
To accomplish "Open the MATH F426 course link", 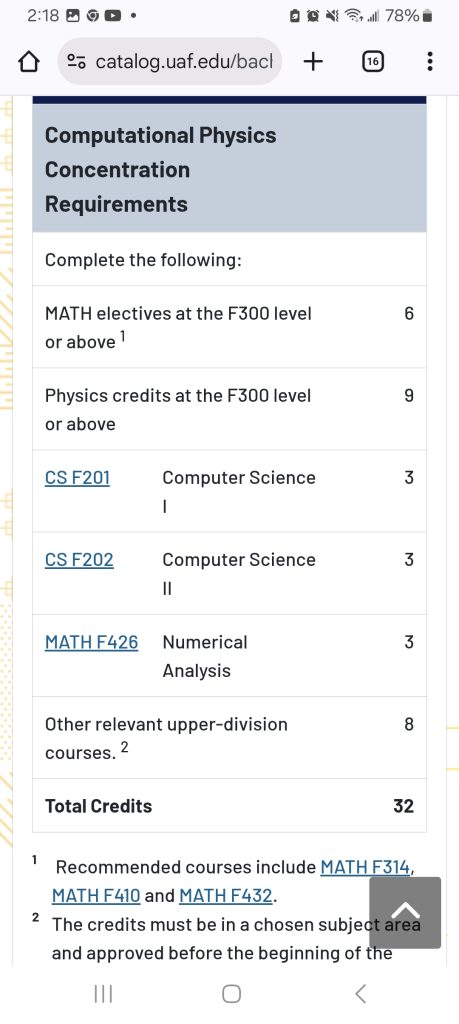I will (91, 643).
